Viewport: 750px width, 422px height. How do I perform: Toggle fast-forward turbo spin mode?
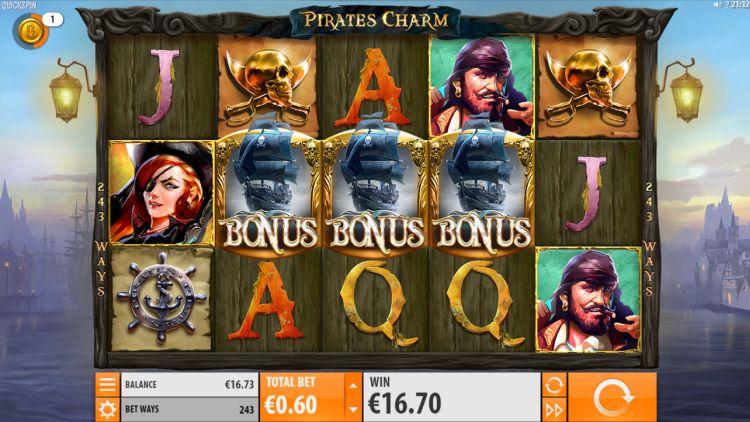pyautogui.click(x=554, y=410)
